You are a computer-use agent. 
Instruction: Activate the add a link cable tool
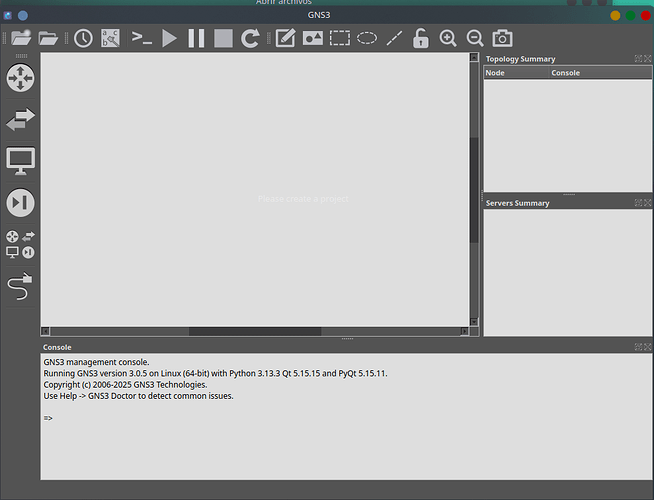pyautogui.click(x=20, y=286)
